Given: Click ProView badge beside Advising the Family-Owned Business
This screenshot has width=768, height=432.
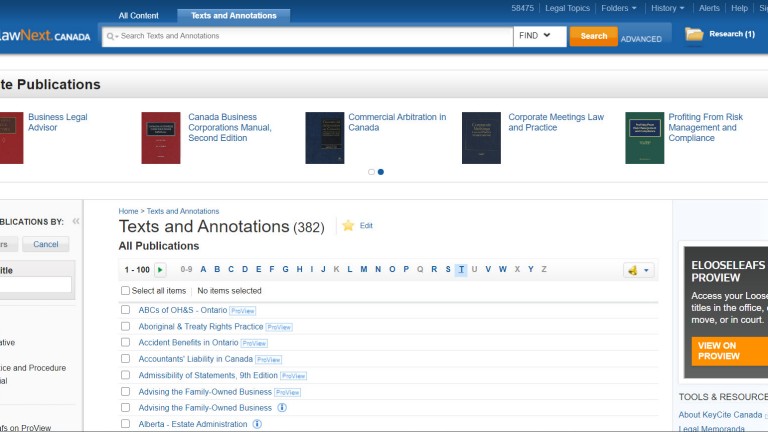Looking at the screenshot, I should [x=288, y=392].
